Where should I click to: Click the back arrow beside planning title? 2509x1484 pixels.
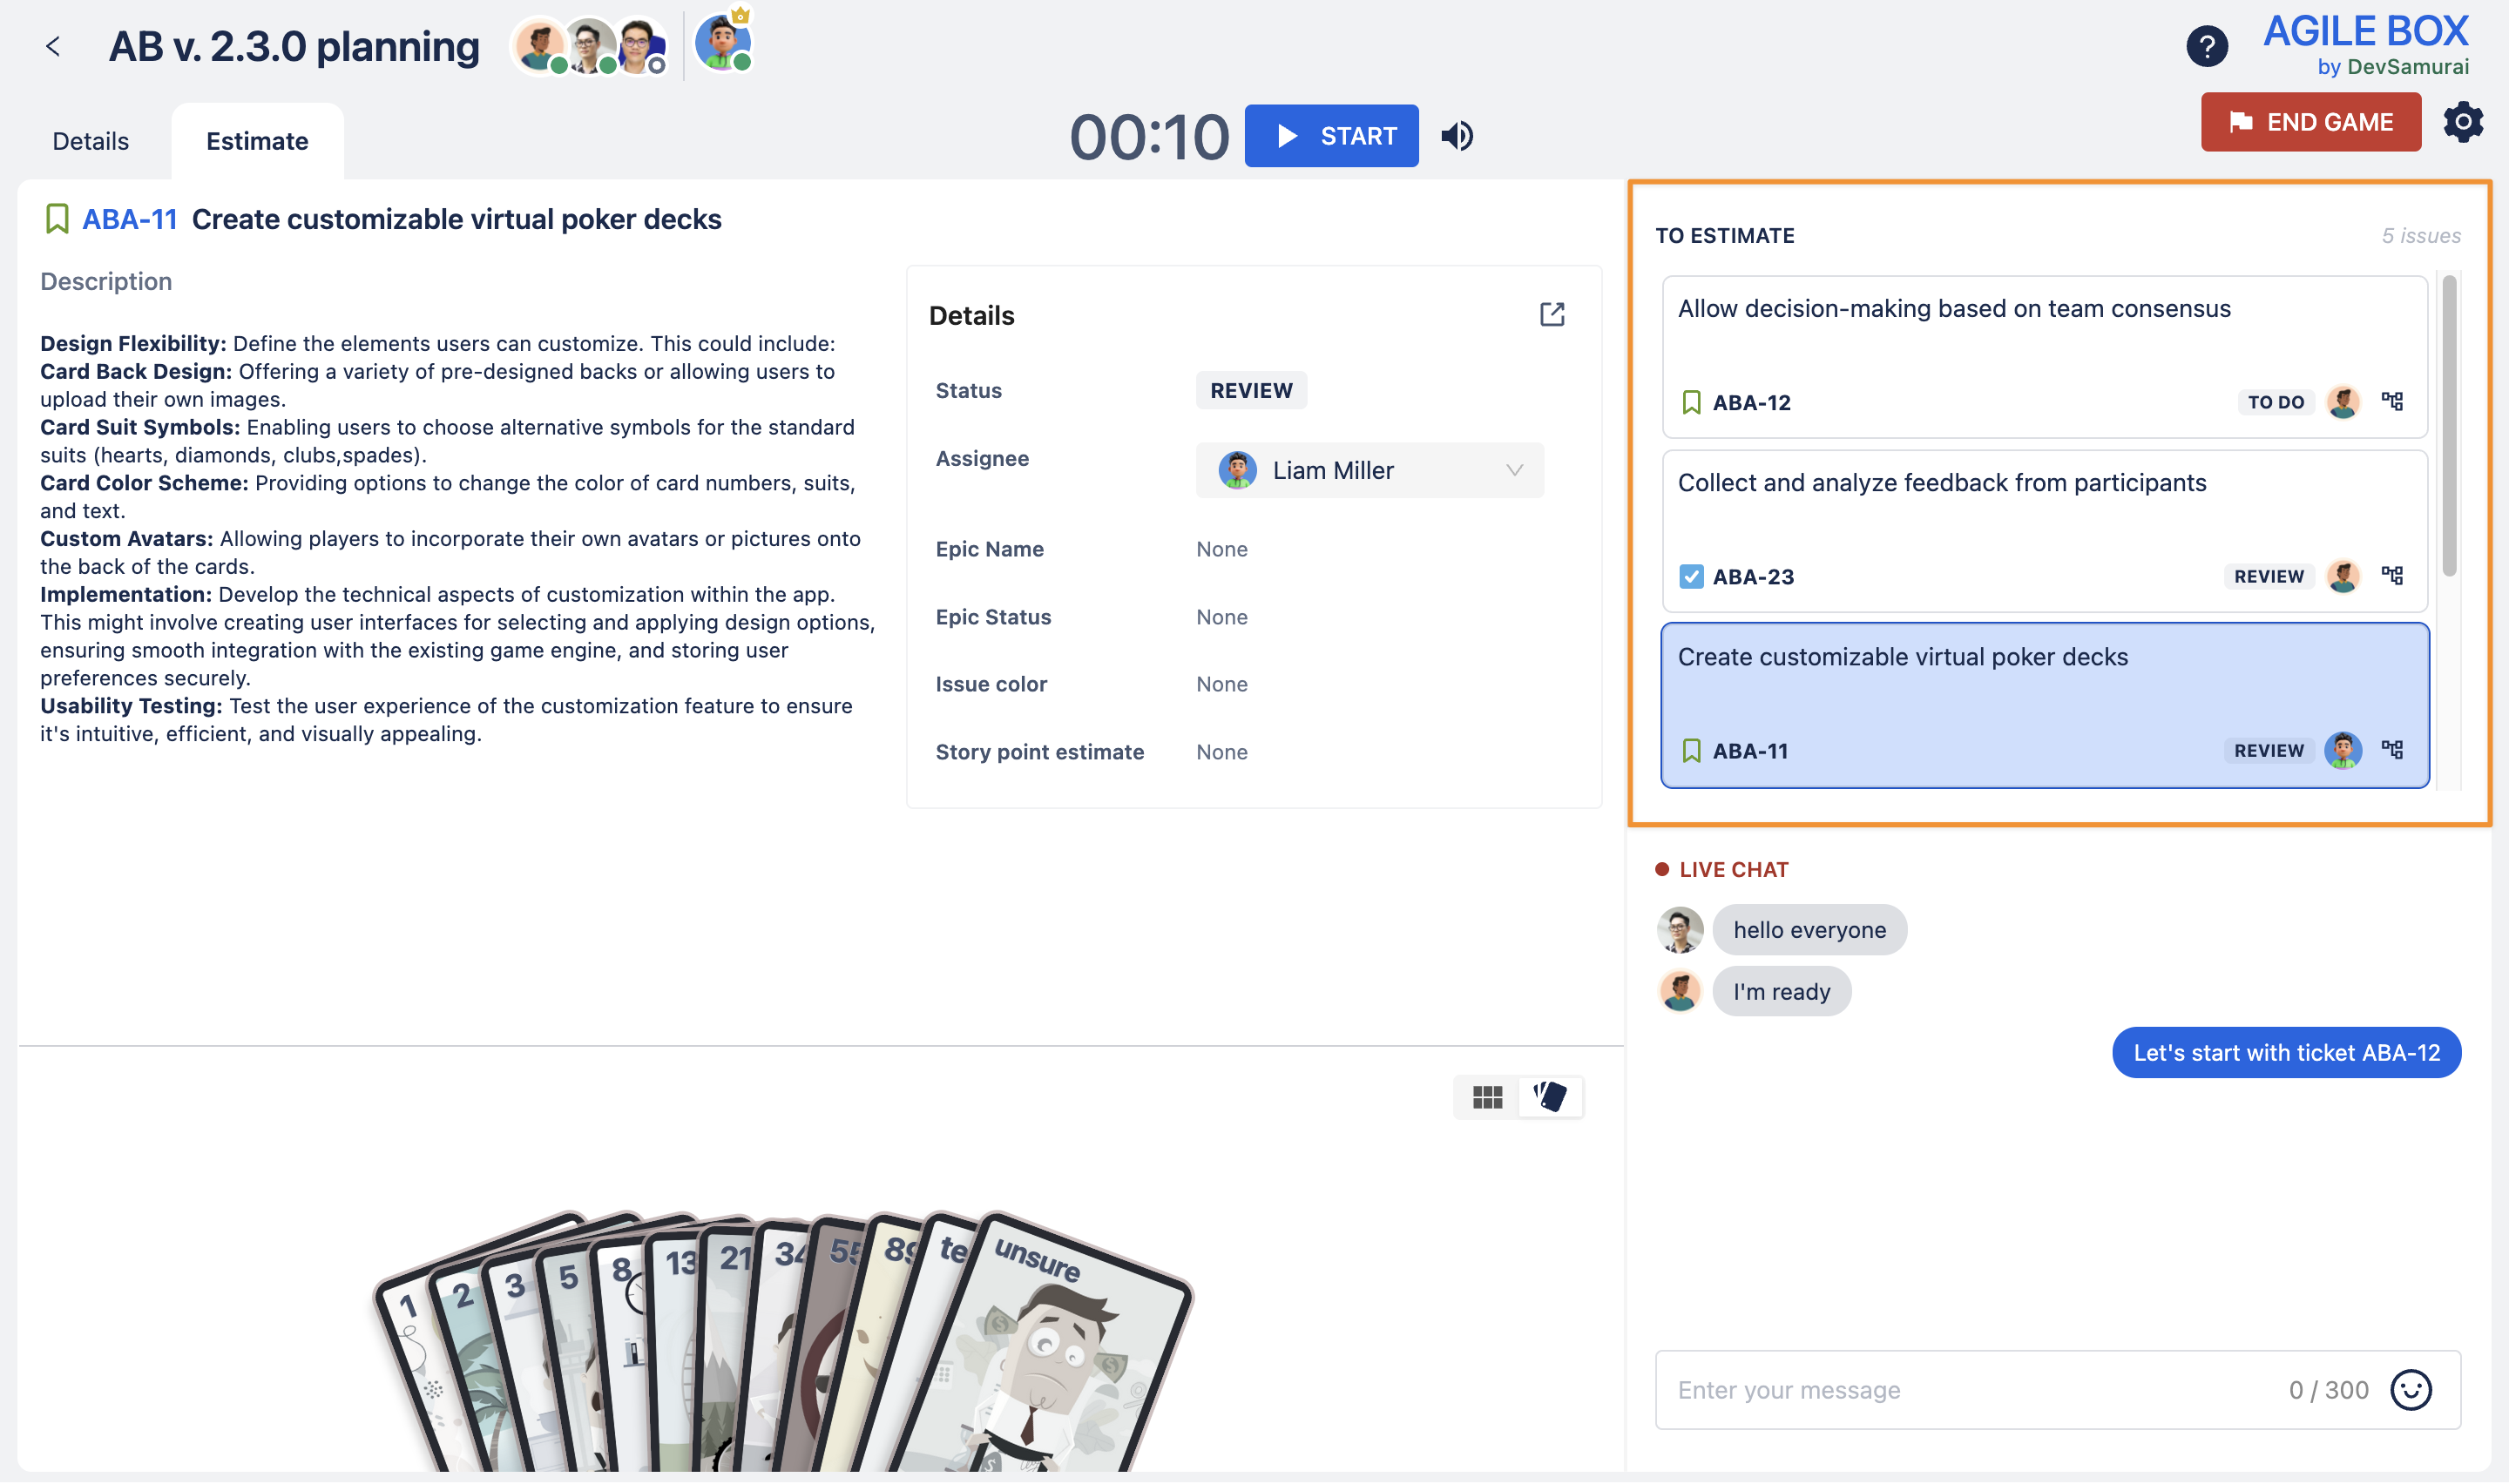(53, 46)
